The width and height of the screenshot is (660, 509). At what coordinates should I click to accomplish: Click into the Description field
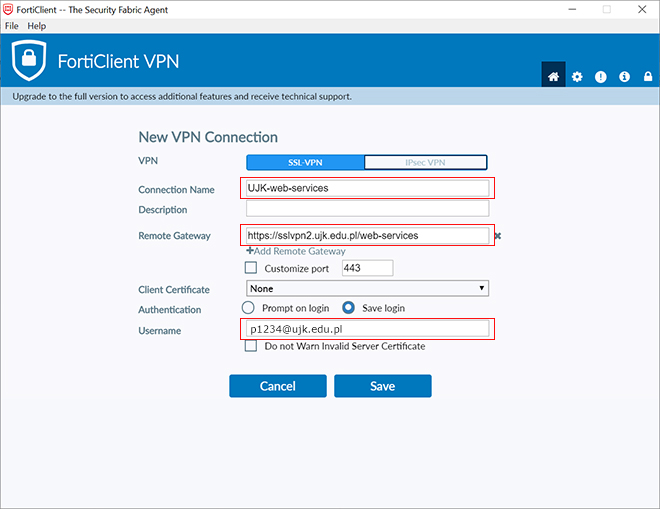click(367, 209)
